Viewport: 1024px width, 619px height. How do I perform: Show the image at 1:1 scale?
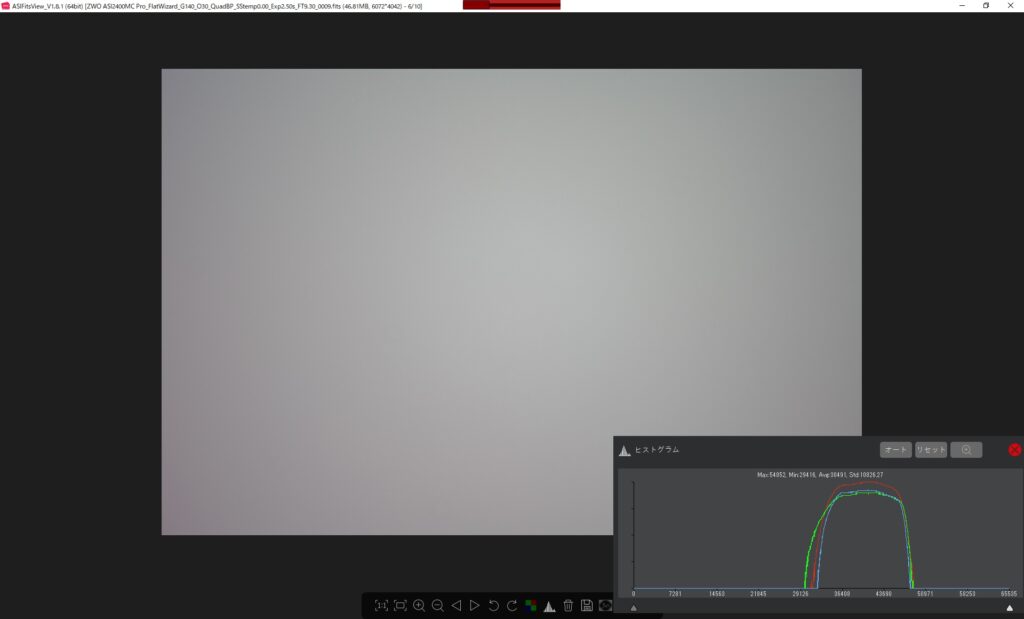(381, 605)
